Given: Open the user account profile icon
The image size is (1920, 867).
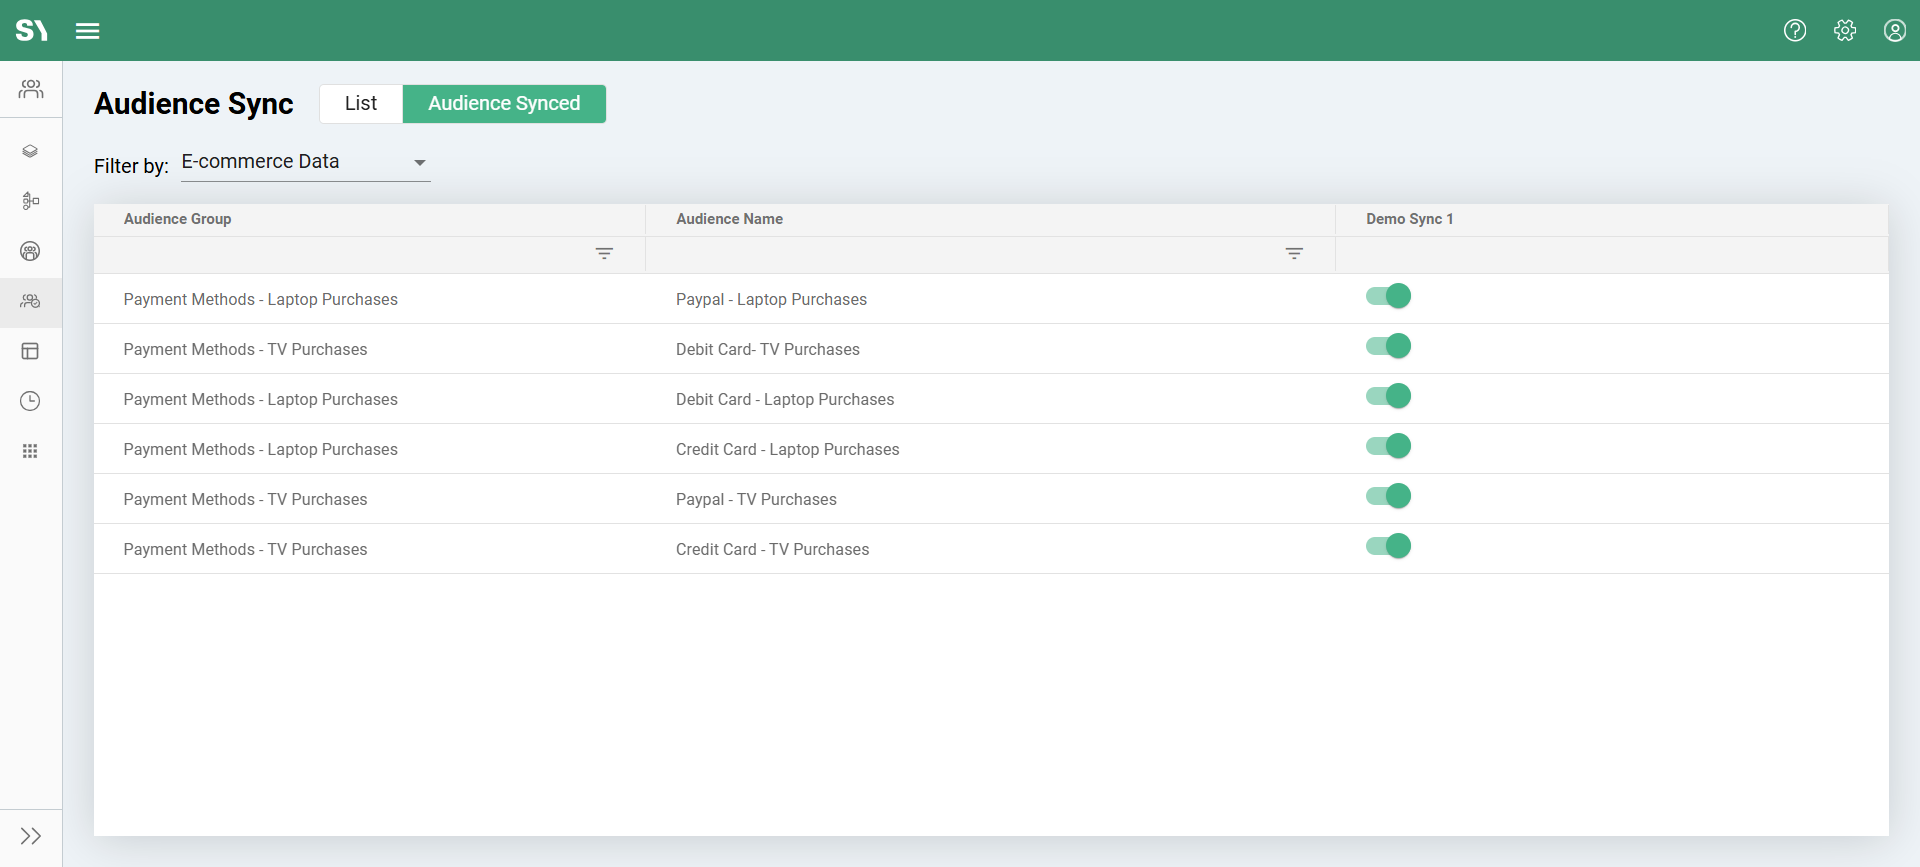Looking at the screenshot, I should [1894, 31].
